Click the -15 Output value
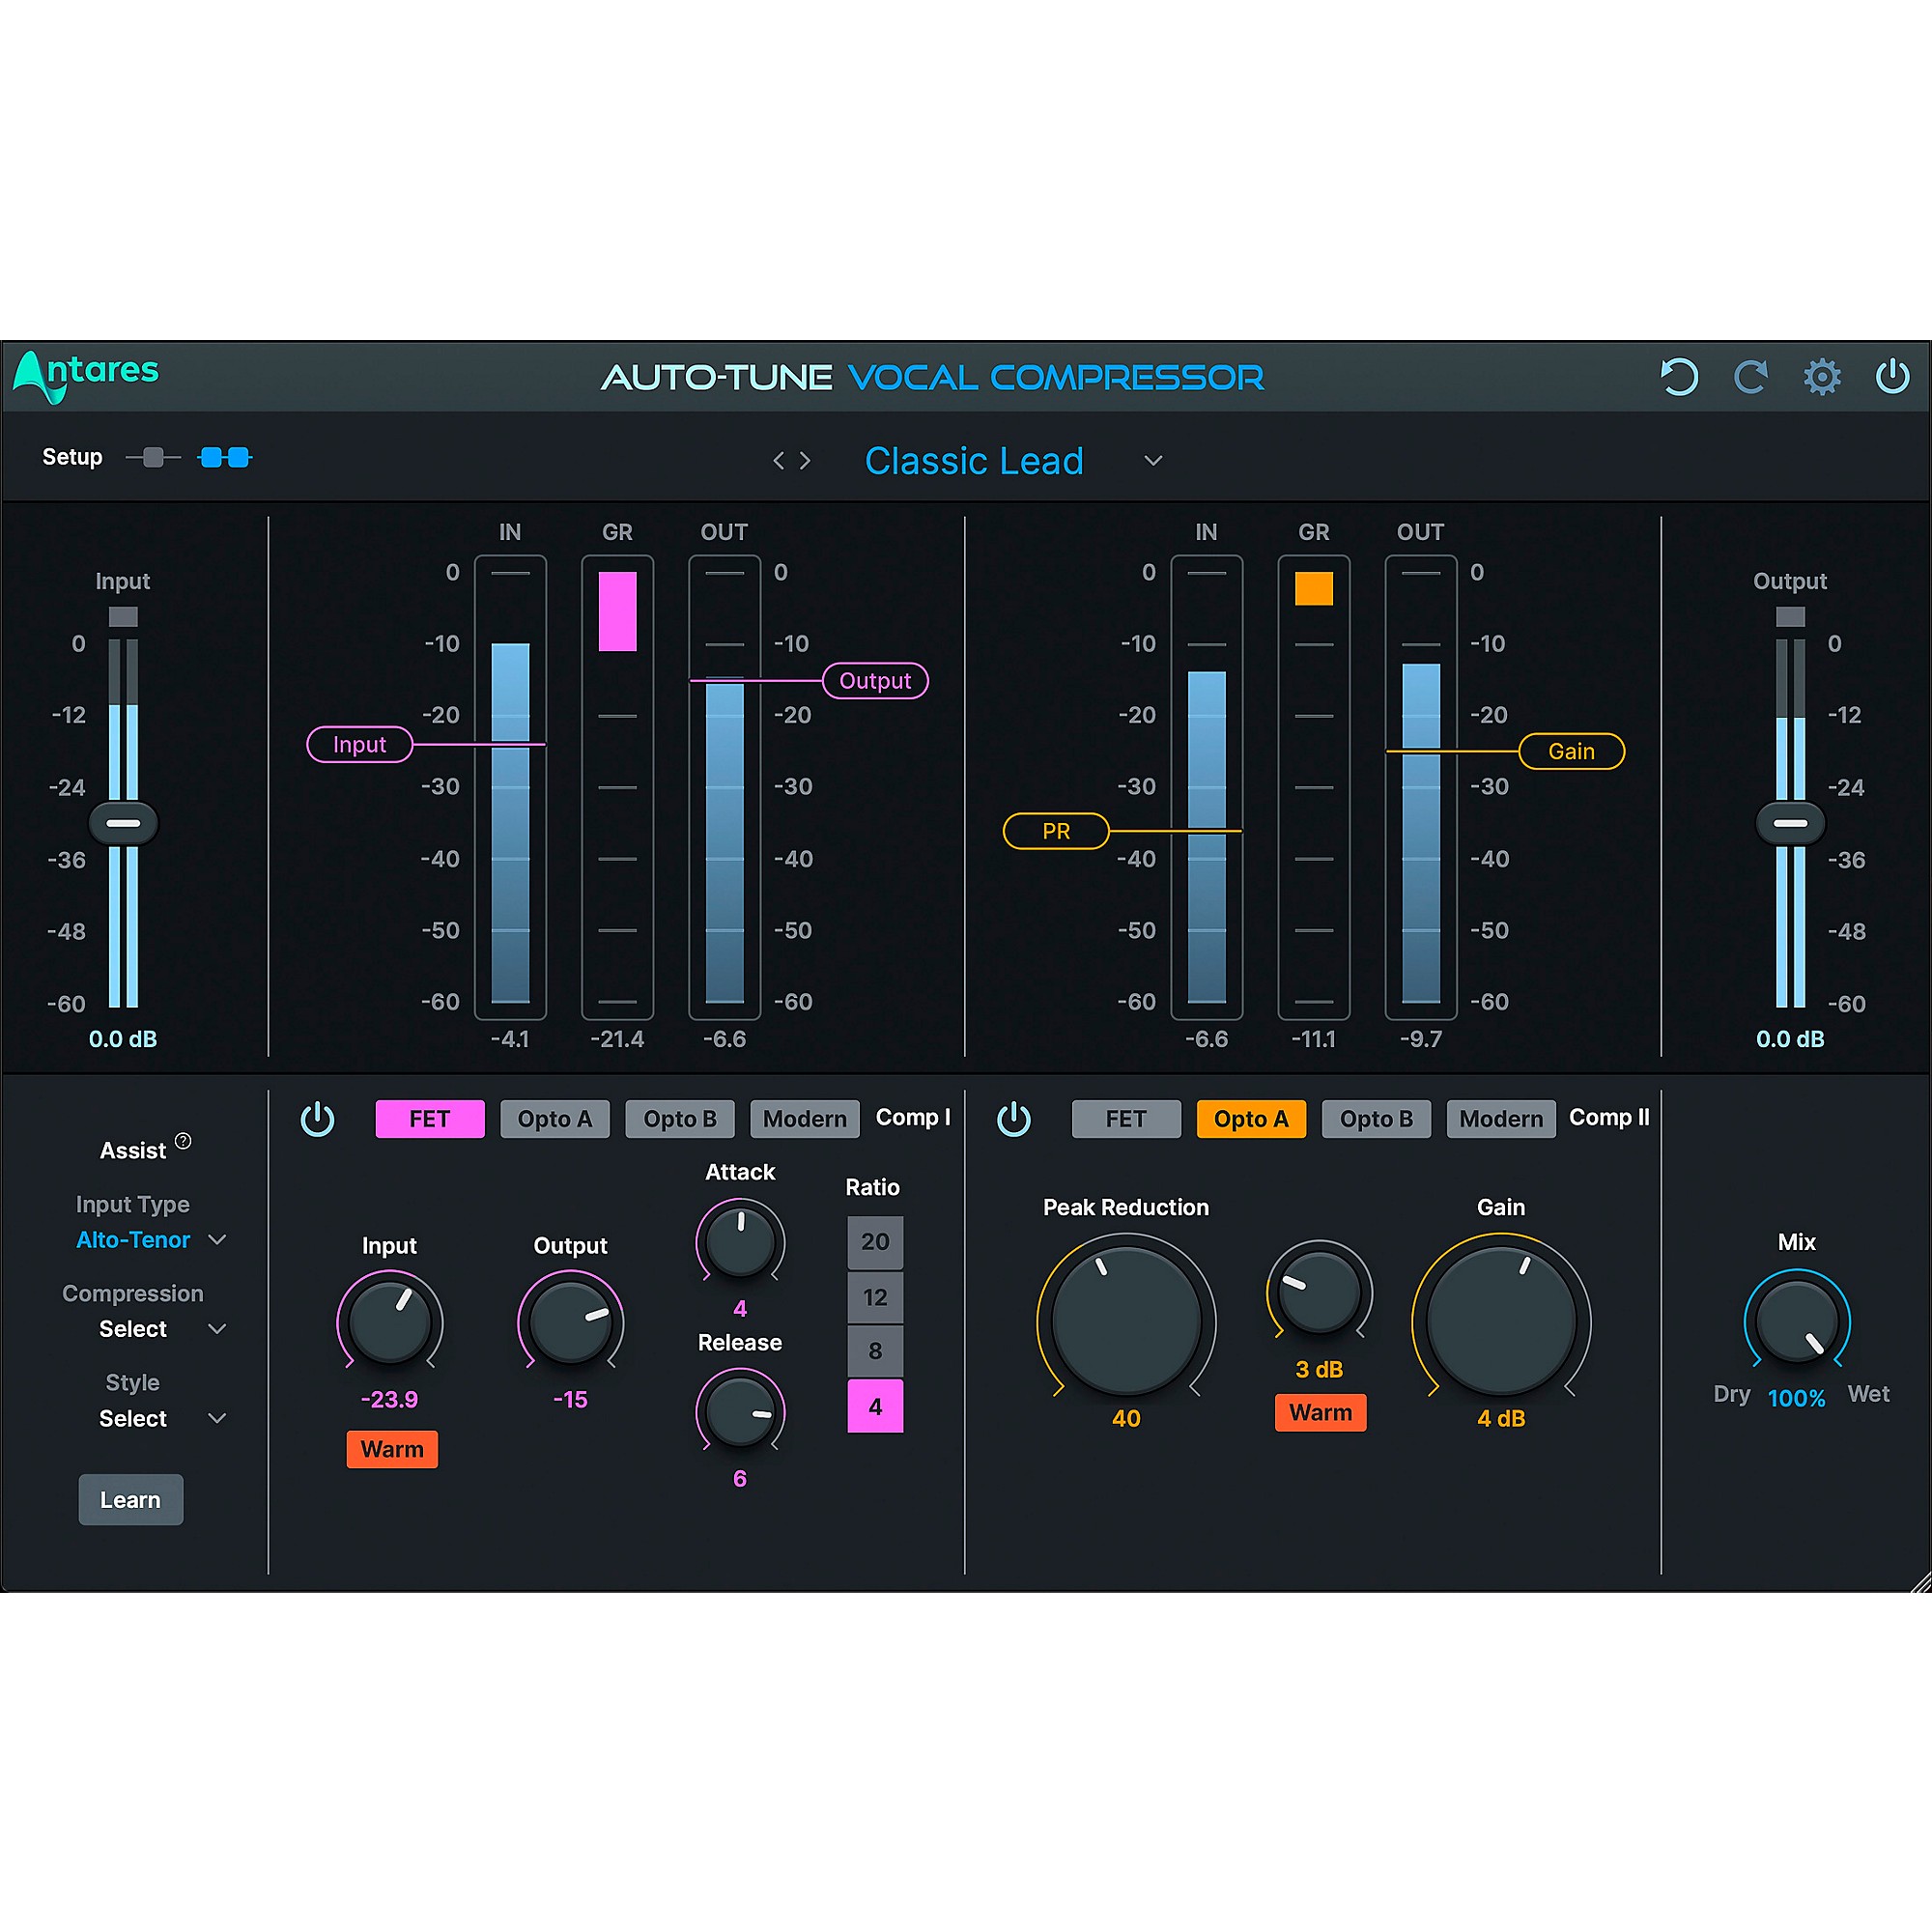The height and width of the screenshot is (1932, 1932). (x=570, y=1400)
